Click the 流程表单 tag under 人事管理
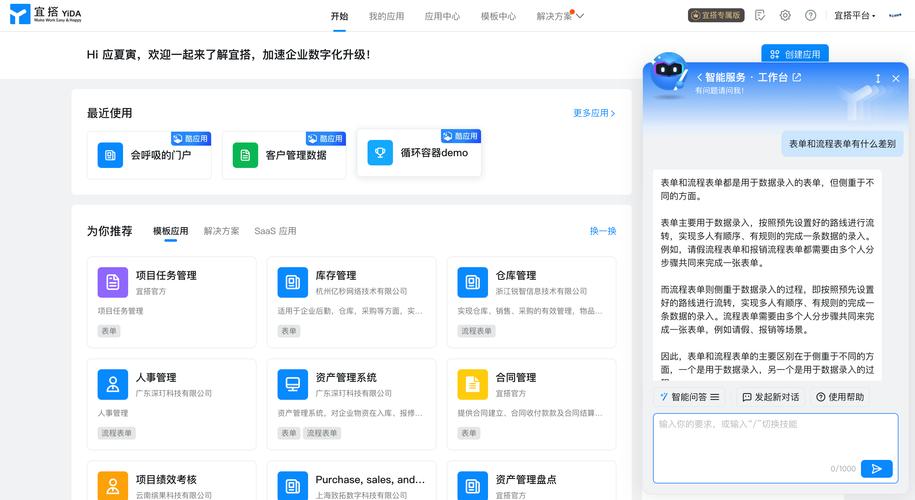Image resolution: width=915 pixels, height=500 pixels. [x=116, y=433]
